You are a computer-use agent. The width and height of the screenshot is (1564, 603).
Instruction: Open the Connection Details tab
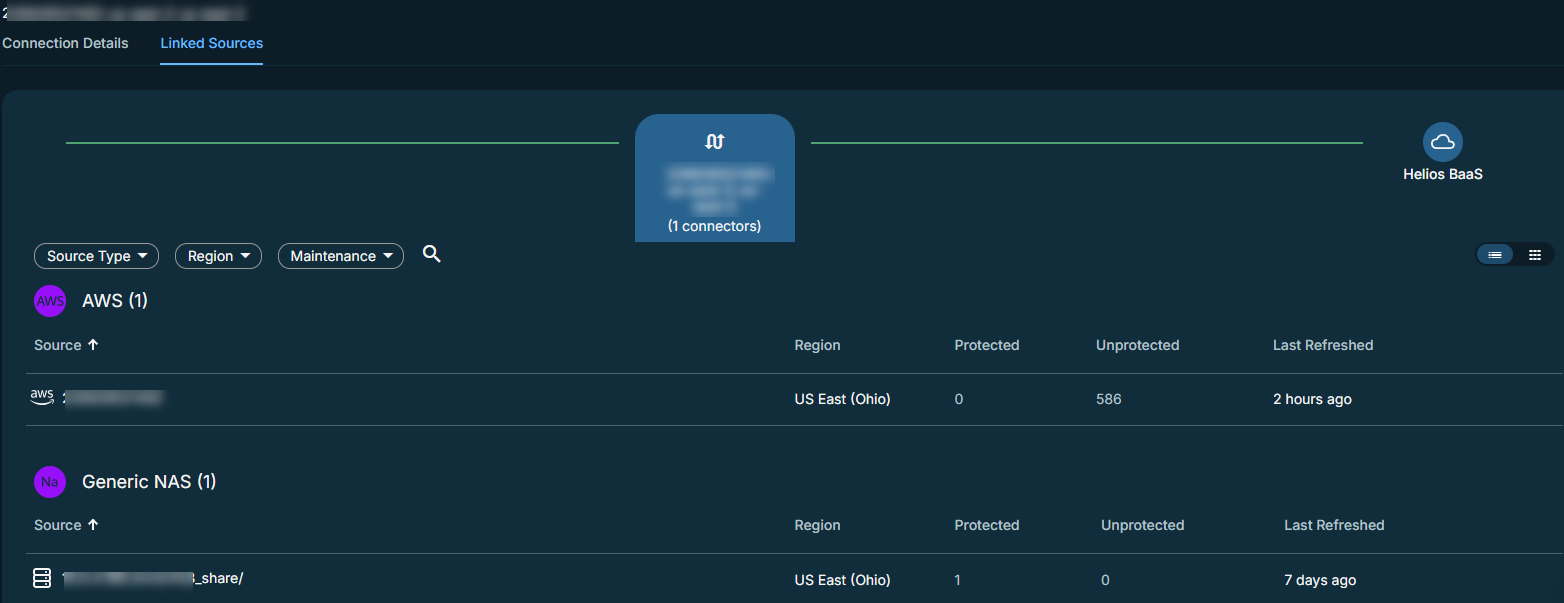(x=65, y=43)
